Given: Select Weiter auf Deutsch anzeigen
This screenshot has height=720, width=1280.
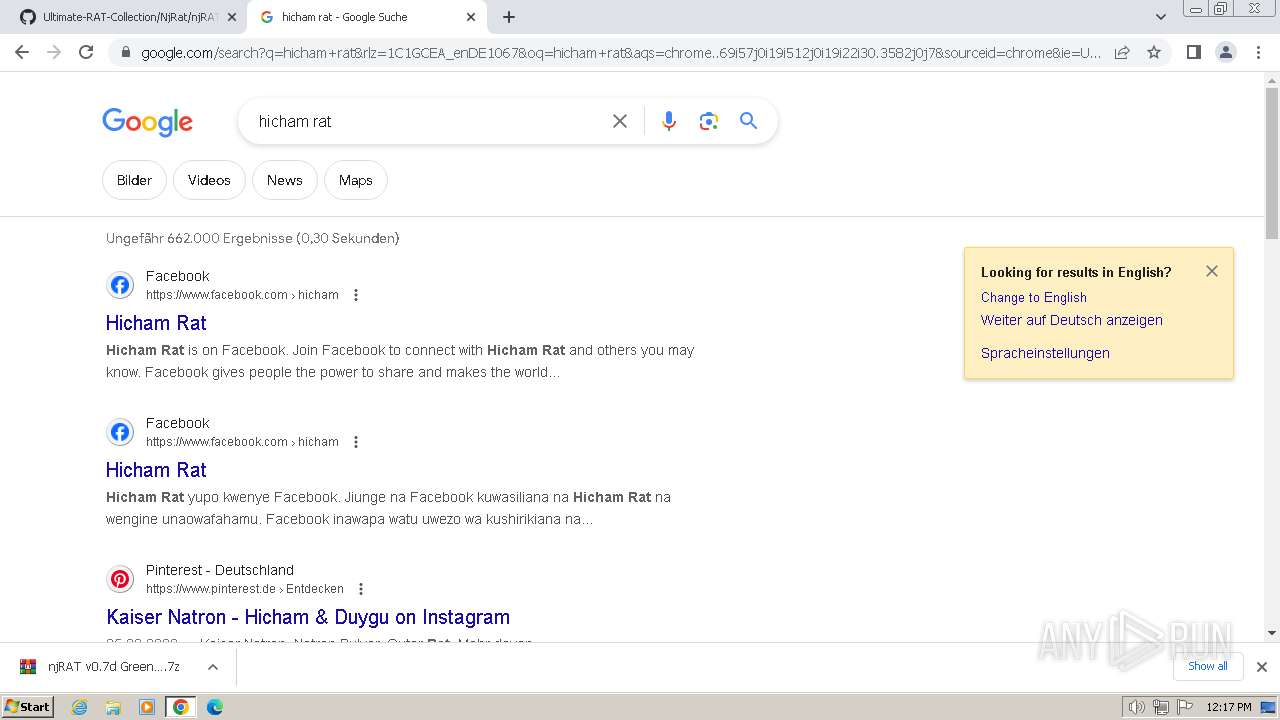Looking at the screenshot, I should [1072, 320].
